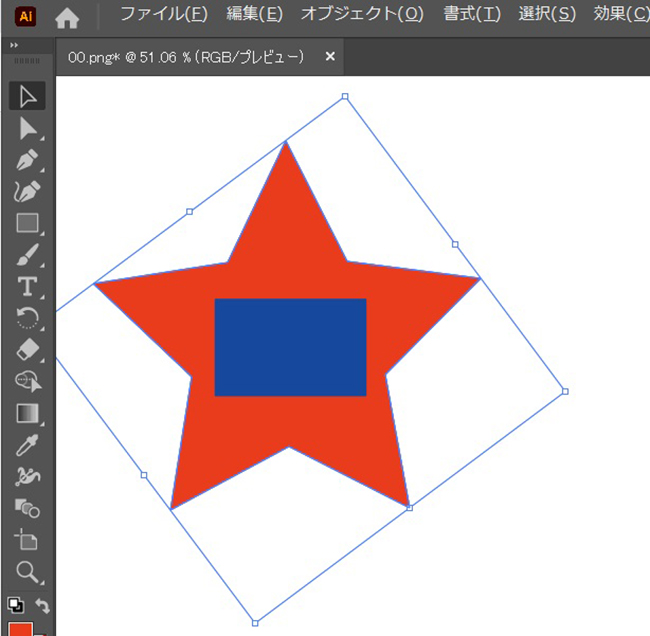This screenshot has height=636, width=650.
Task: Select the Zoom tool
Action: [x=27, y=571]
